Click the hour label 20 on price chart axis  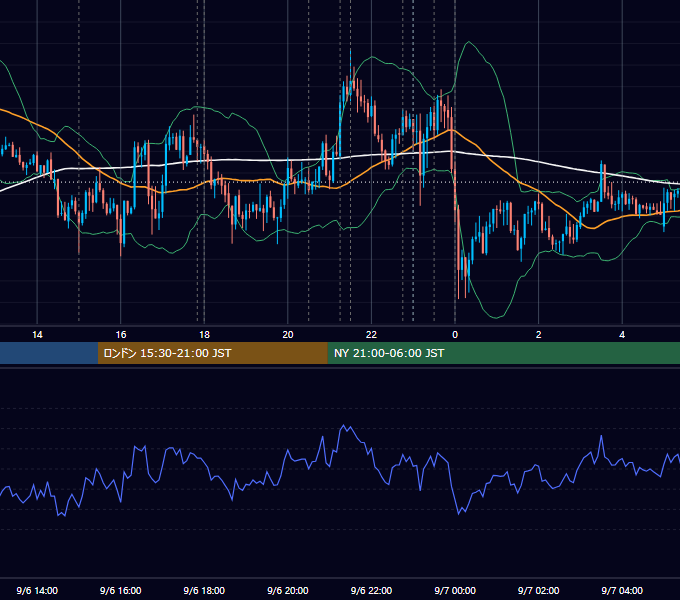coord(288,335)
